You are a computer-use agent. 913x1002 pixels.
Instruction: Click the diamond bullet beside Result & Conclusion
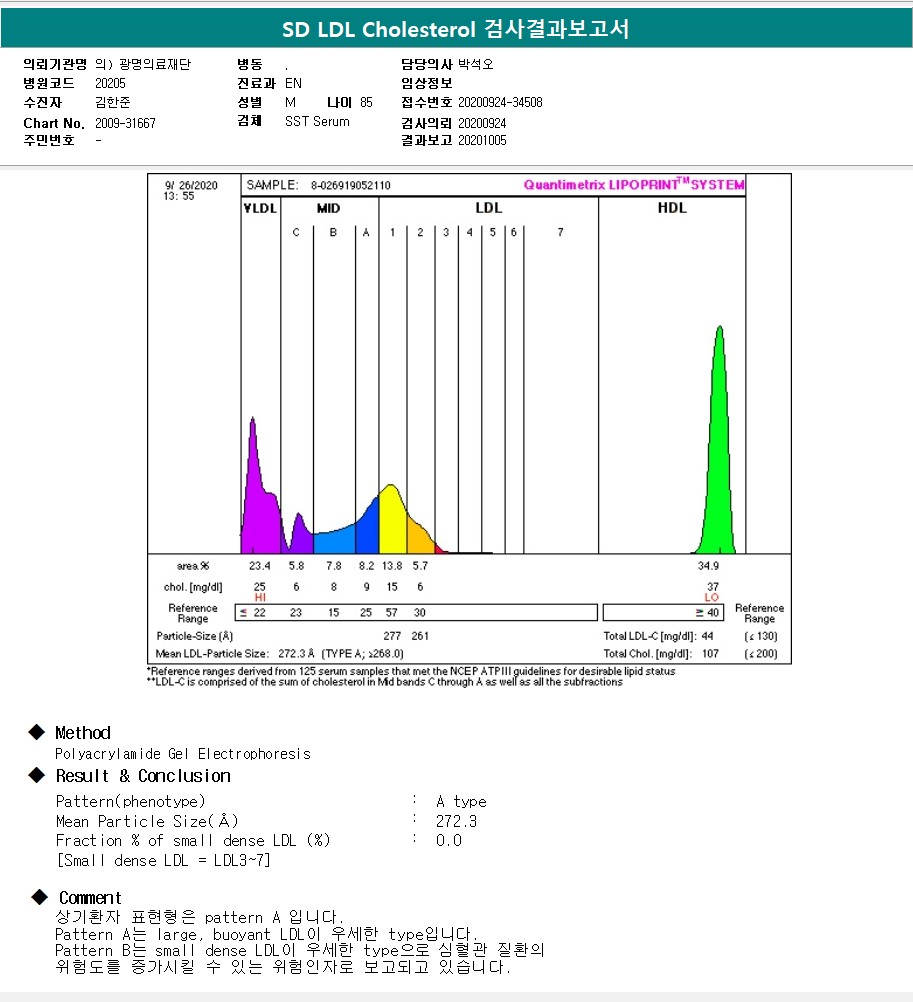point(36,775)
